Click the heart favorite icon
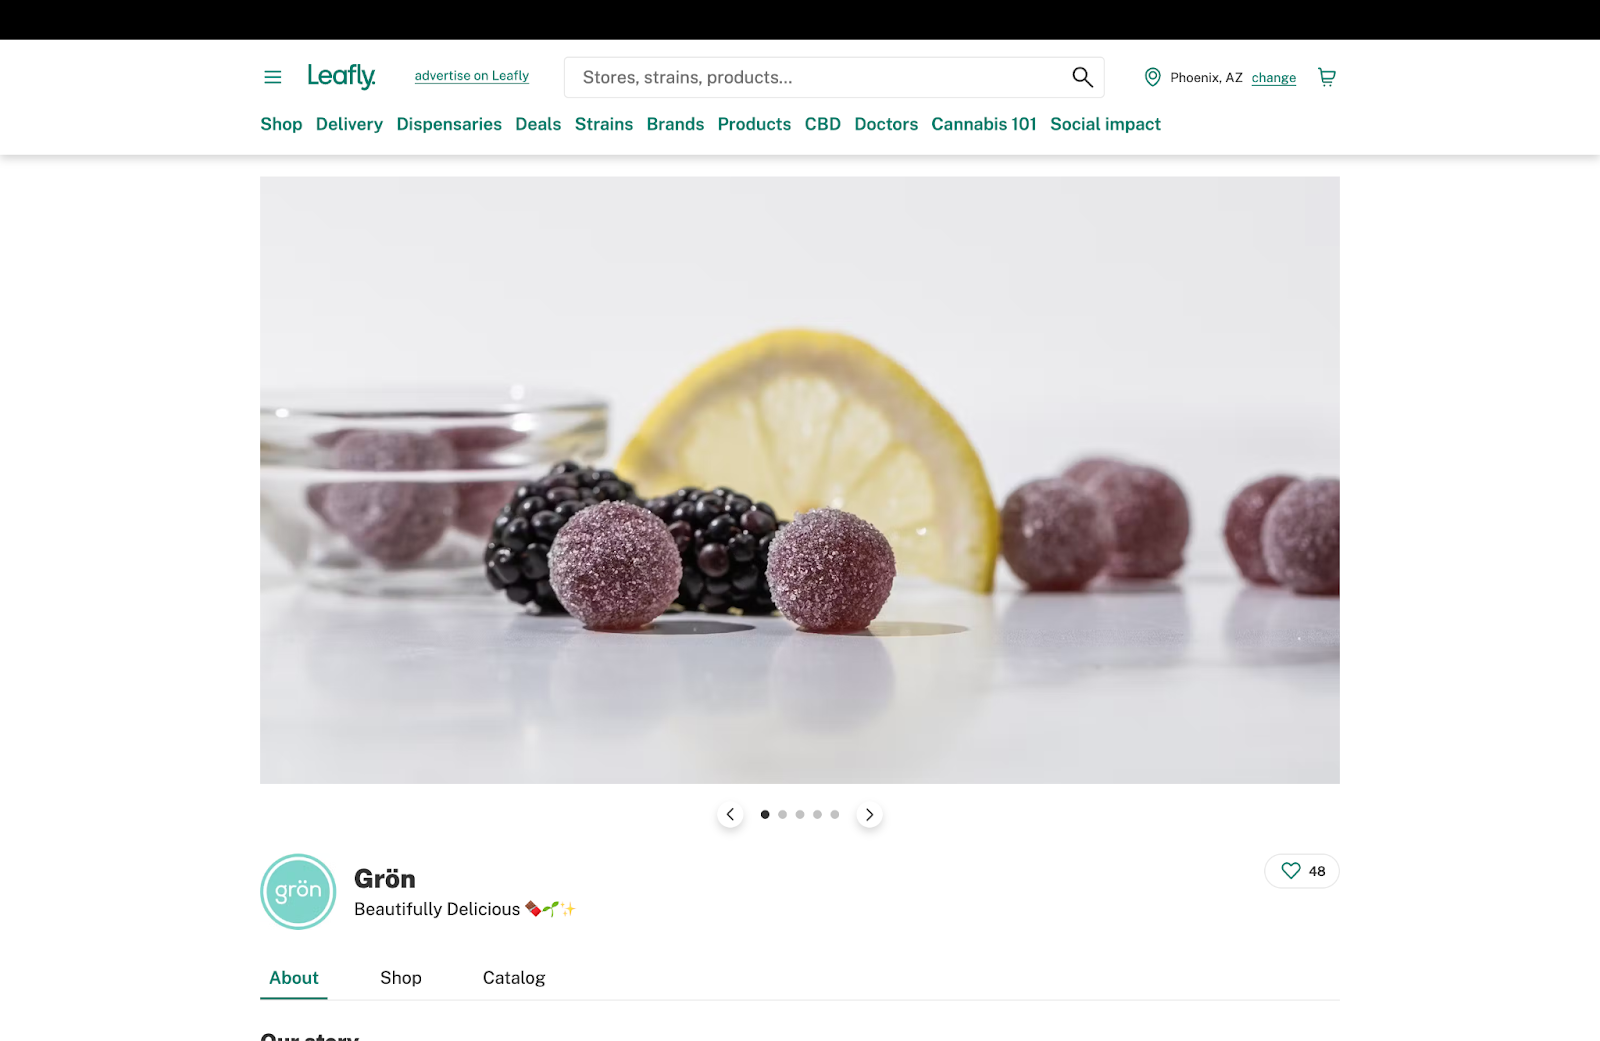This screenshot has width=1600, height=1041. pyautogui.click(x=1291, y=871)
